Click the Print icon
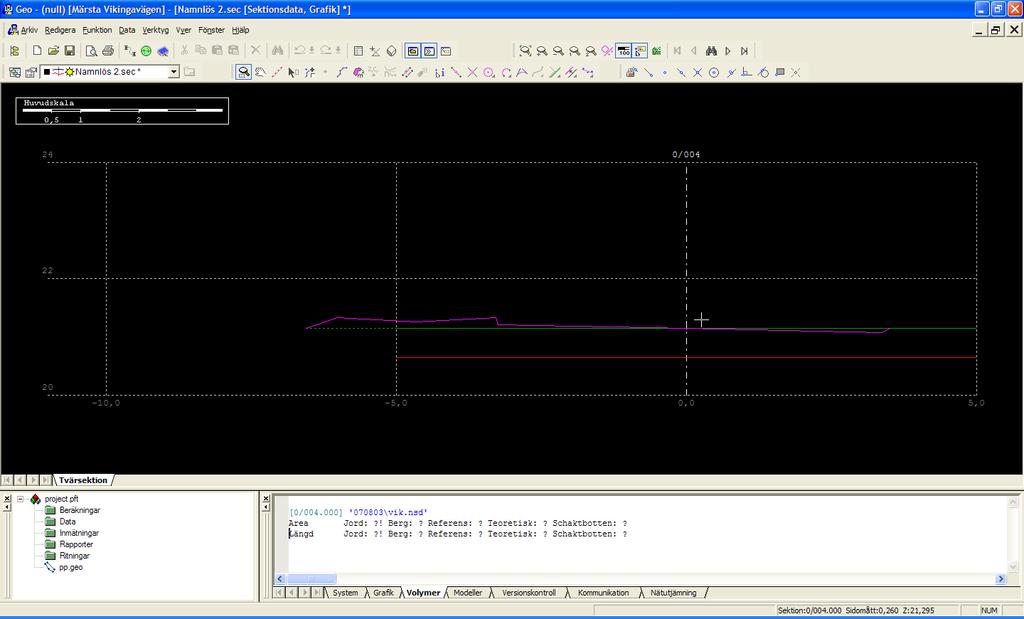The height and width of the screenshot is (619, 1024). 108,51
